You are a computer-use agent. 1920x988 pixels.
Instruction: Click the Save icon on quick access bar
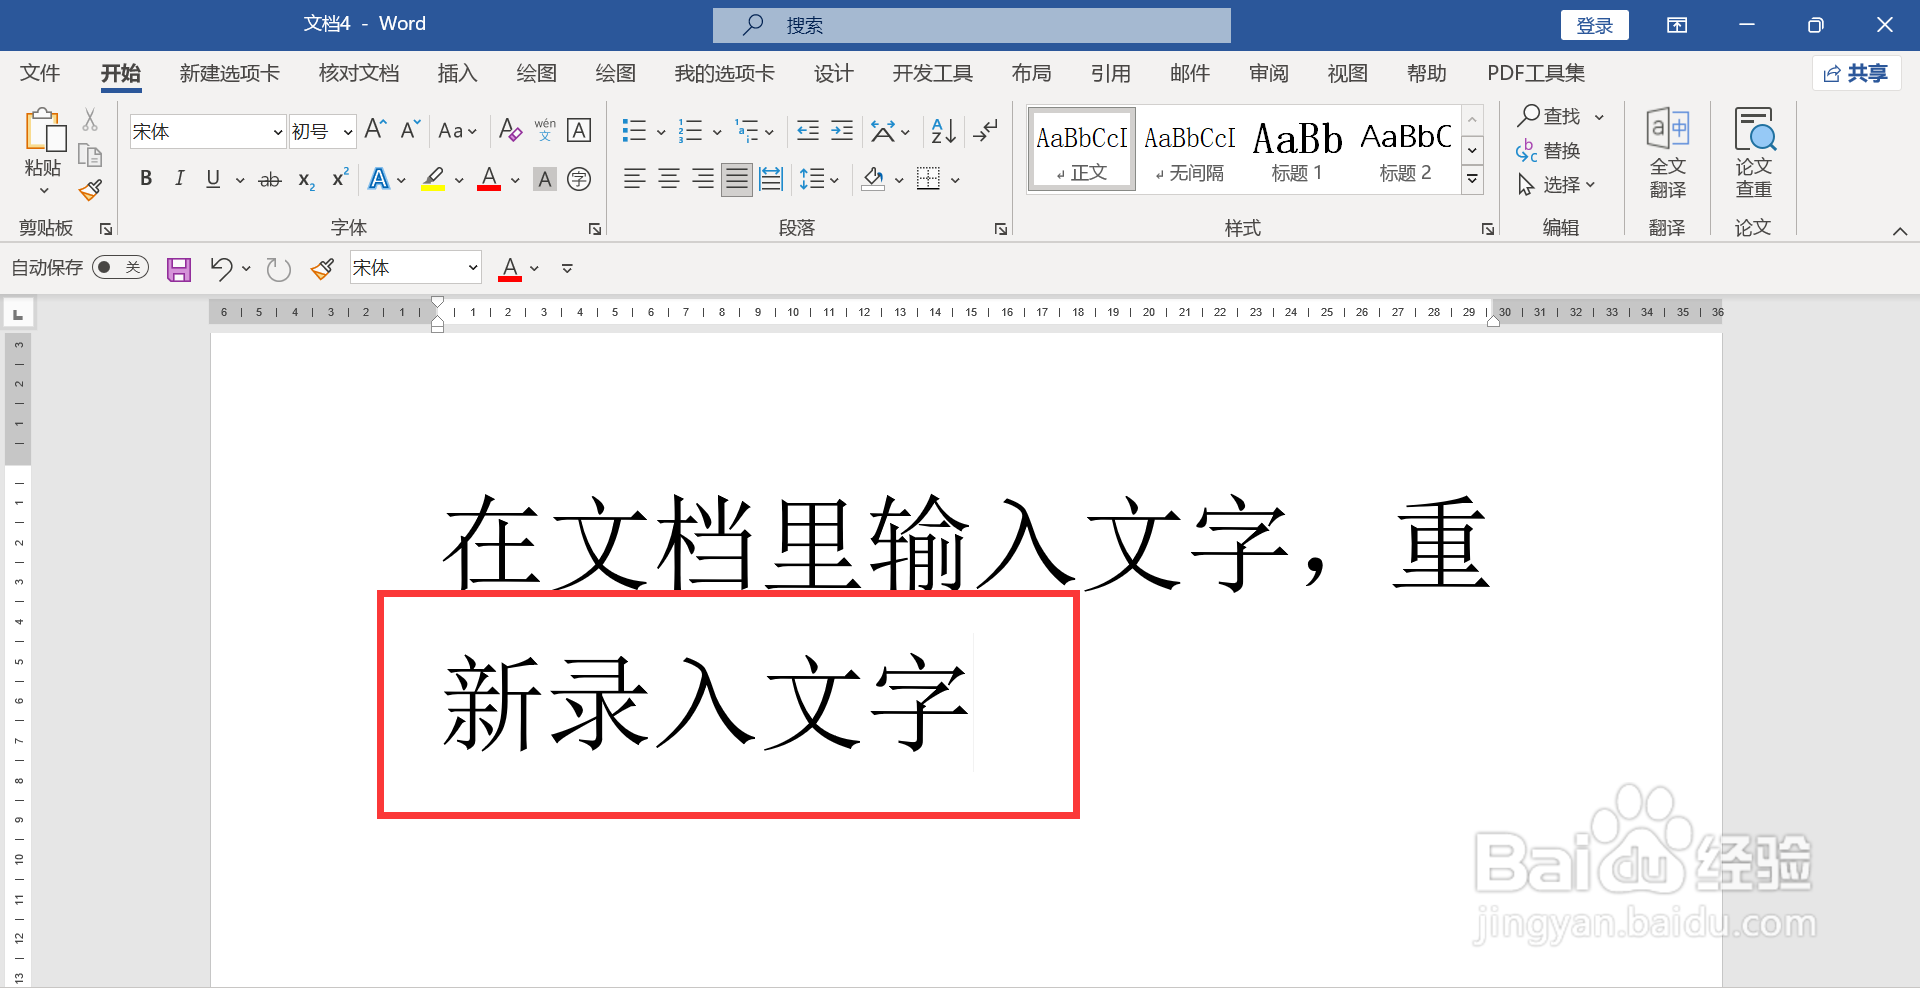pos(178,268)
